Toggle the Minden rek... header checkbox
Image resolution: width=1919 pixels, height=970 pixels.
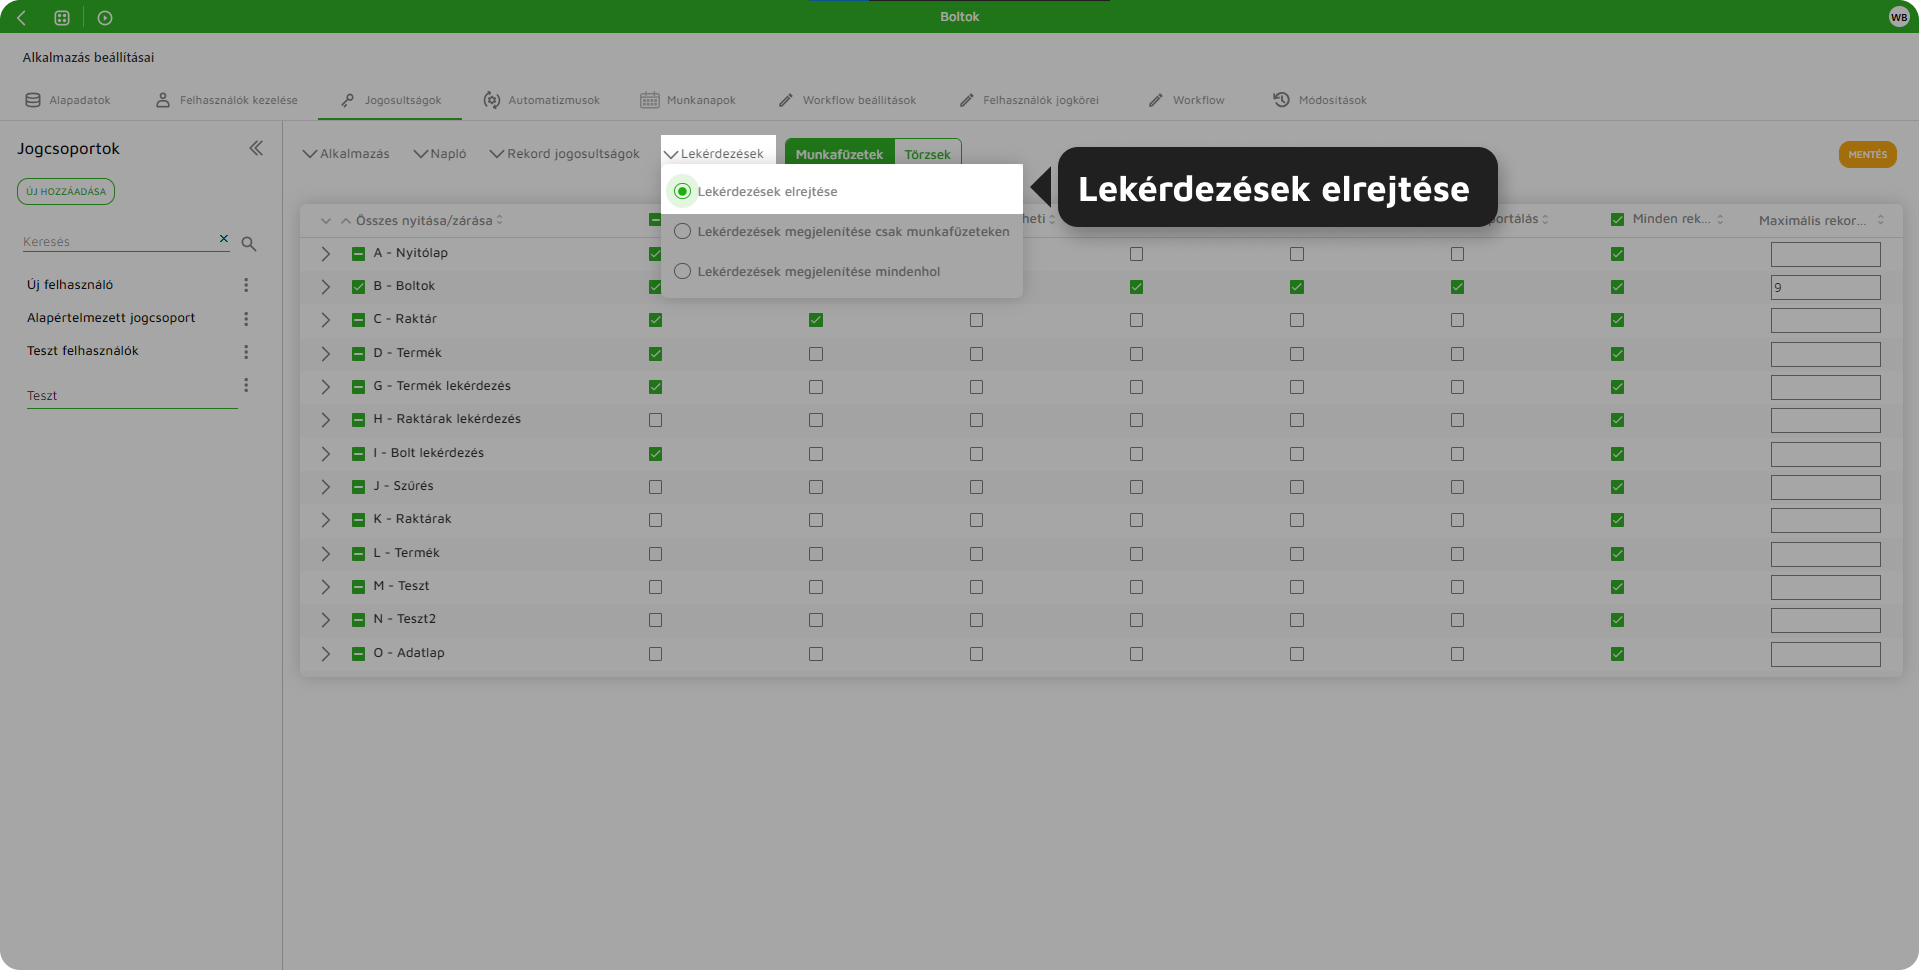pos(1617,219)
